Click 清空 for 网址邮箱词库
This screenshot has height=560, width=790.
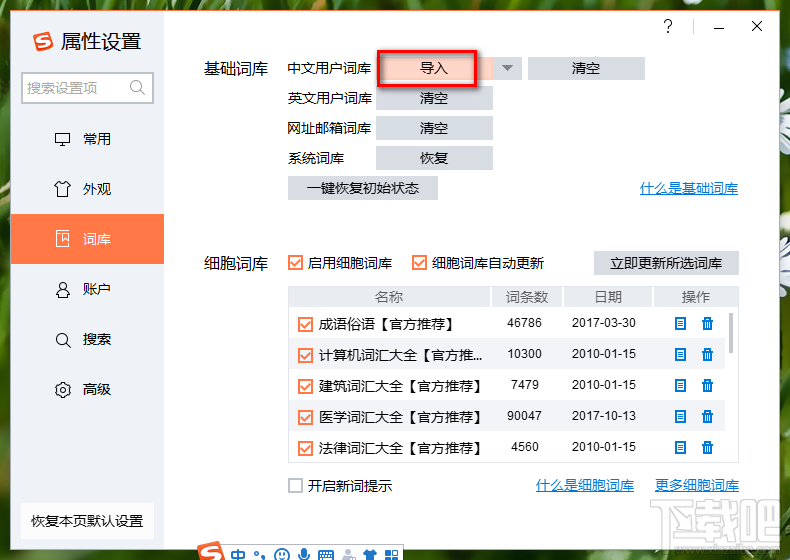434,128
